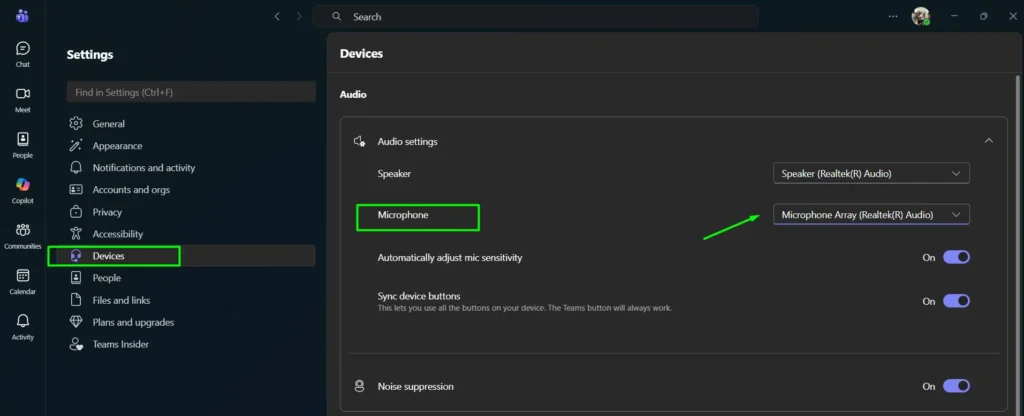The width and height of the screenshot is (1024, 416).
Task: Click the Accounts and orgs card icon
Action: [x=76, y=189]
